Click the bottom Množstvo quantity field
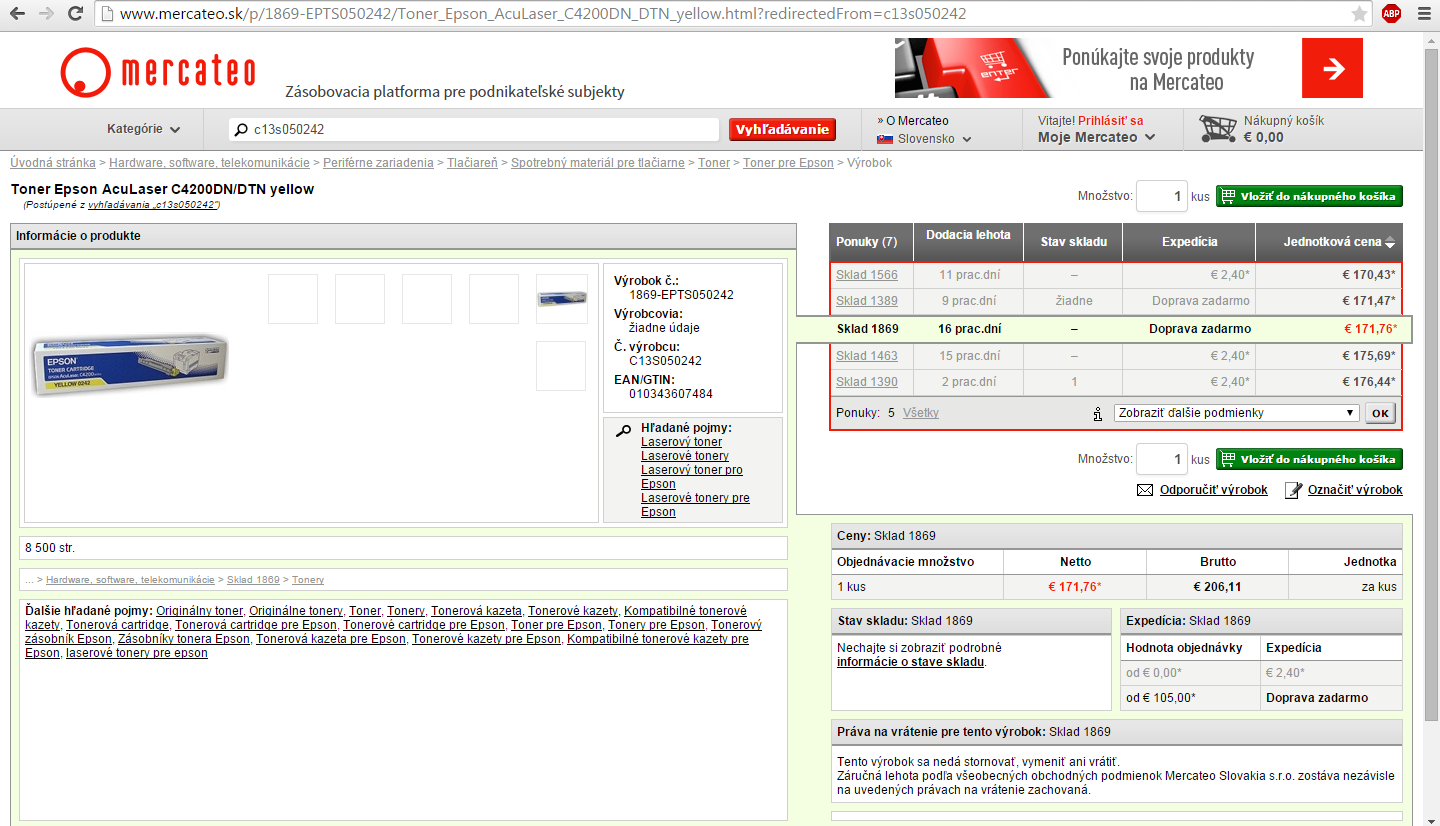The width and height of the screenshot is (1440, 826). [x=1161, y=459]
